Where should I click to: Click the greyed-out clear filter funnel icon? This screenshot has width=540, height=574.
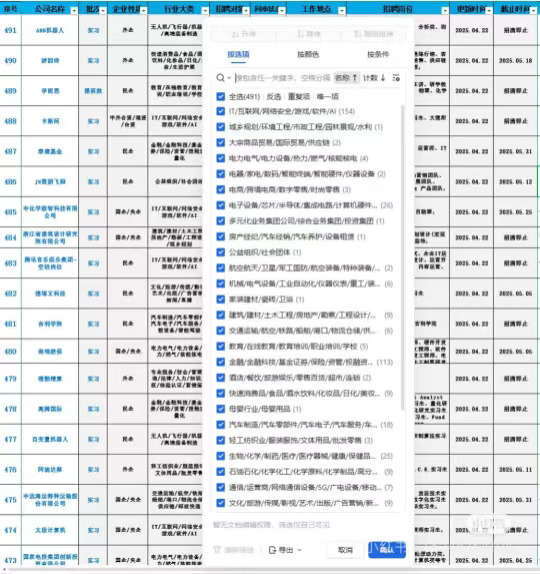pos(217,550)
